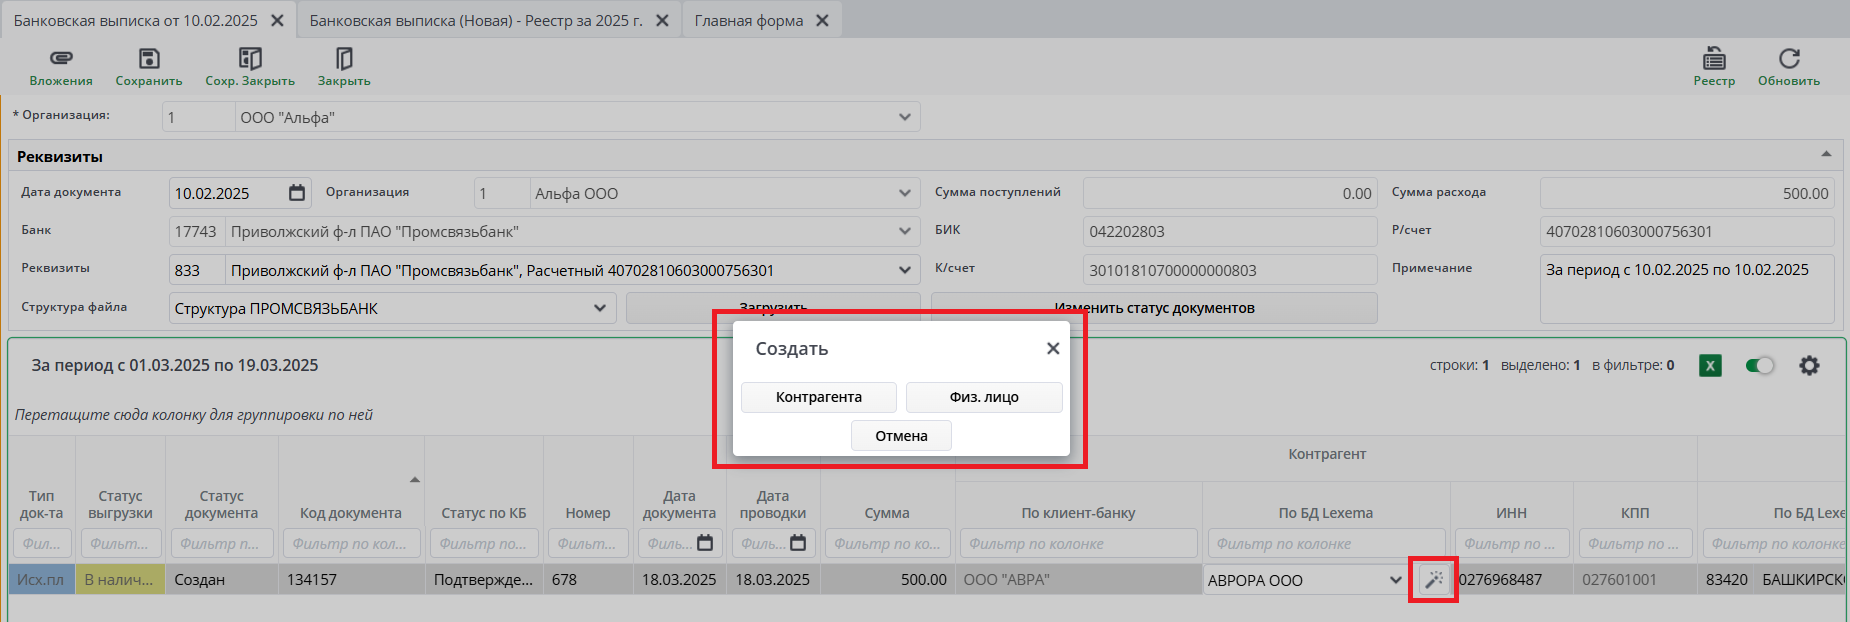Collapse the Реквизиты section

point(1826,155)
